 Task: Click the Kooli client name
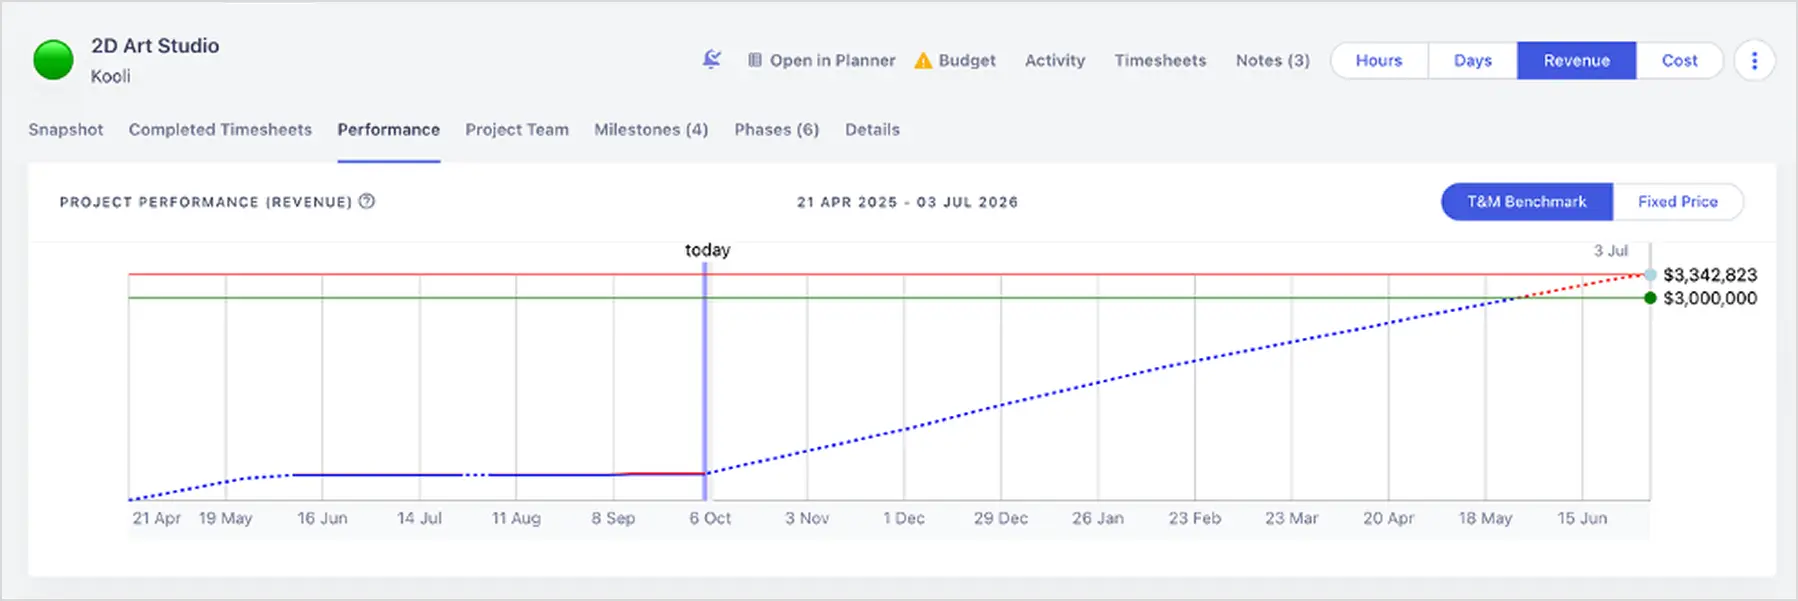pos(110,76)
